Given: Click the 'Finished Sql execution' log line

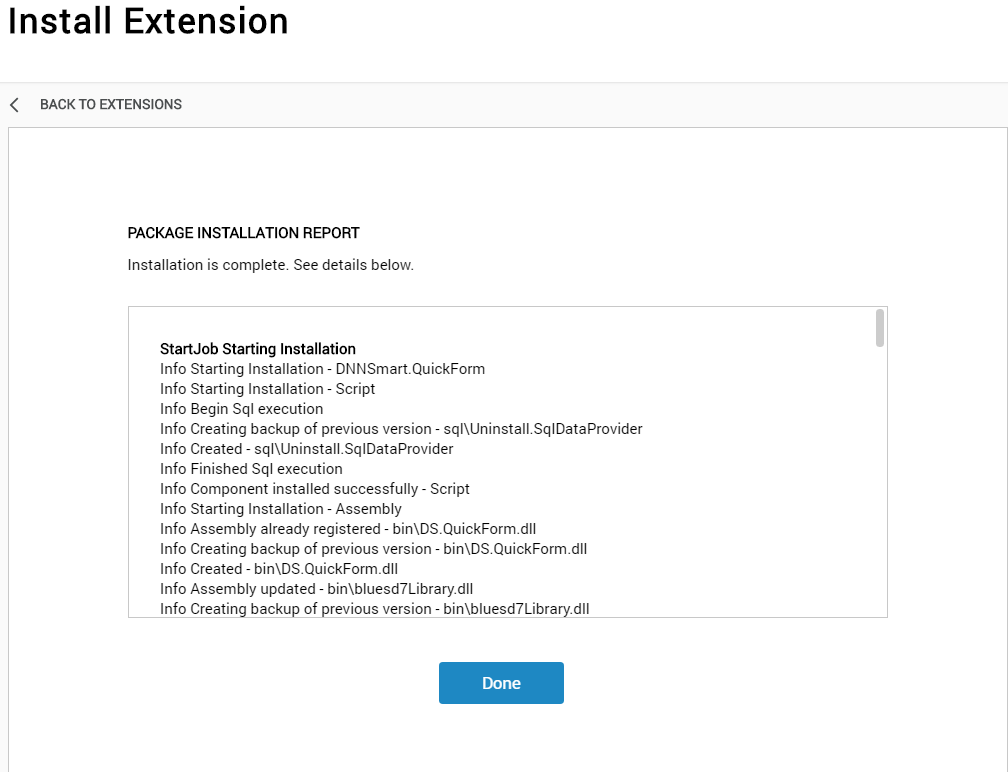Looking at the screenshot, I should pyautogui.click(x=251, y=469).
